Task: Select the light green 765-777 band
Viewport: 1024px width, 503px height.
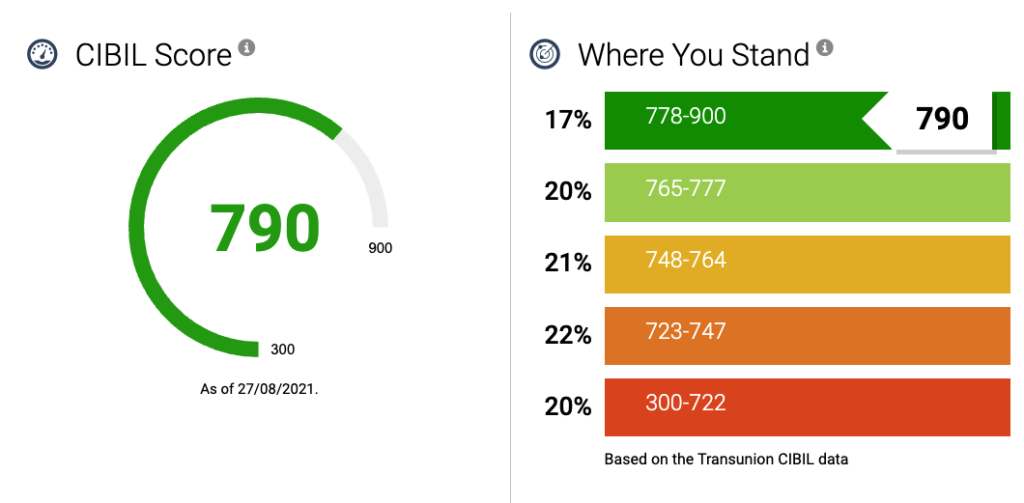Action: (806, 191)
